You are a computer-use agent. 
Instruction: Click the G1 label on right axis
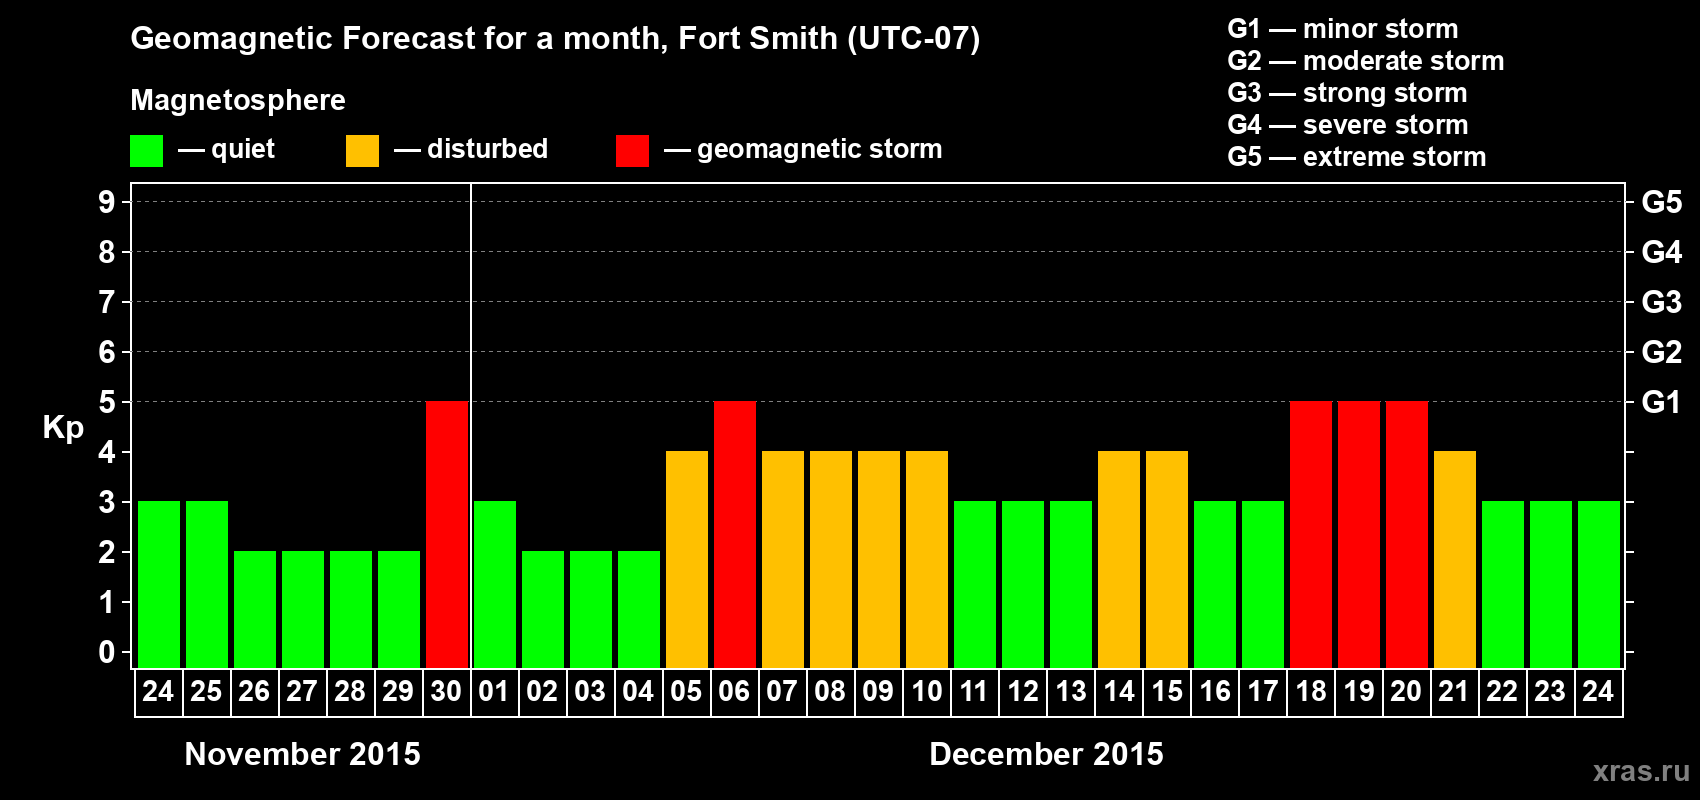pyautogui.click(x=1661, y=402)
